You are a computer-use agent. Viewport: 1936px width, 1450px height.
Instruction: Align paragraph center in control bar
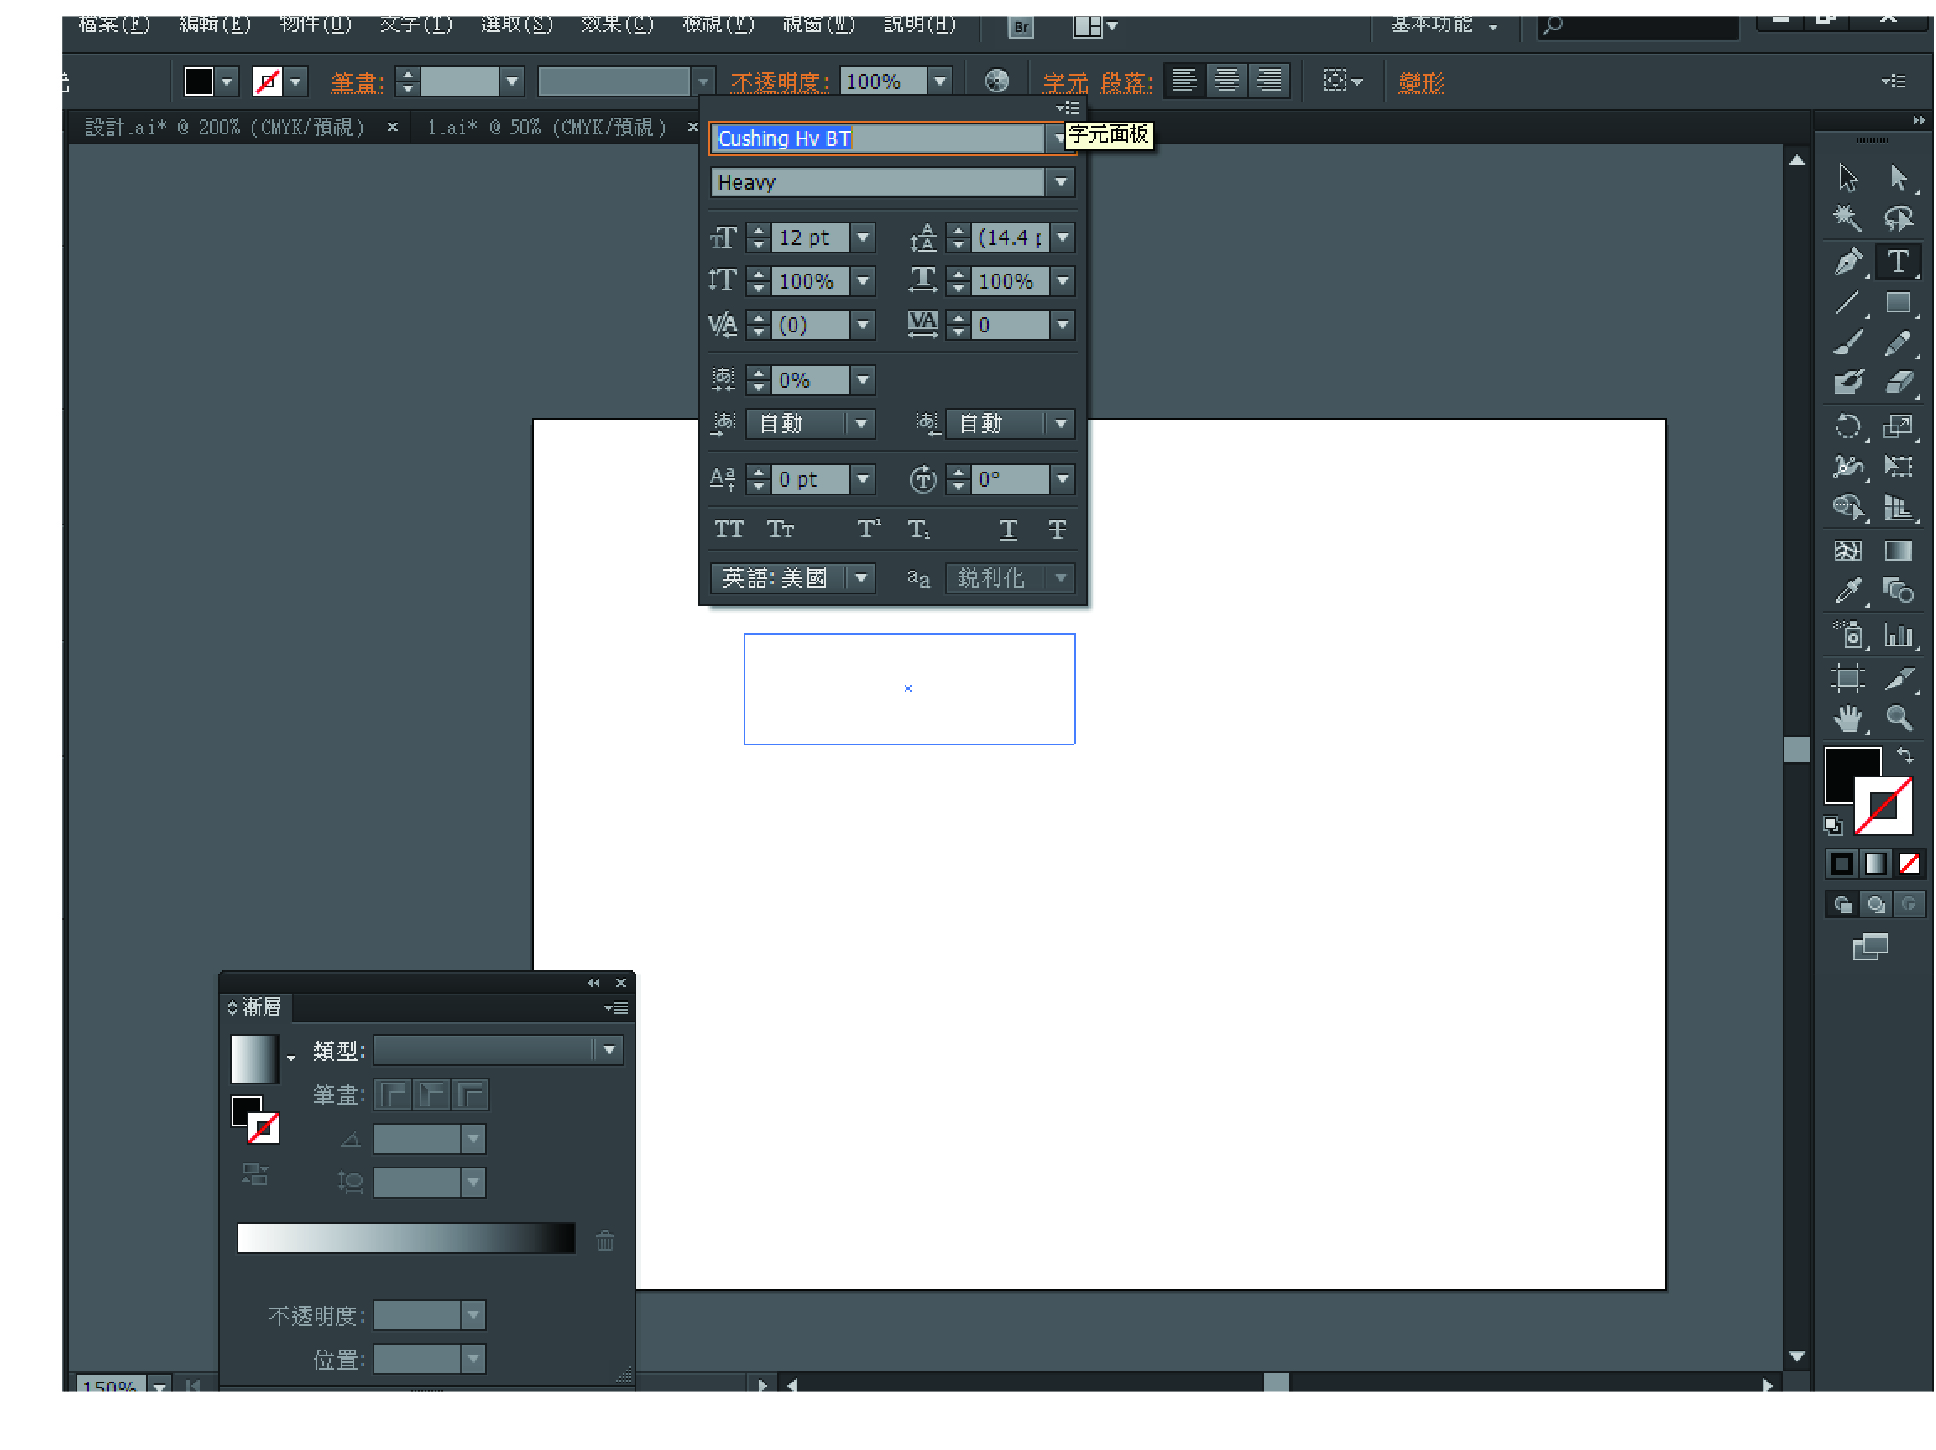coord(1227,81)
